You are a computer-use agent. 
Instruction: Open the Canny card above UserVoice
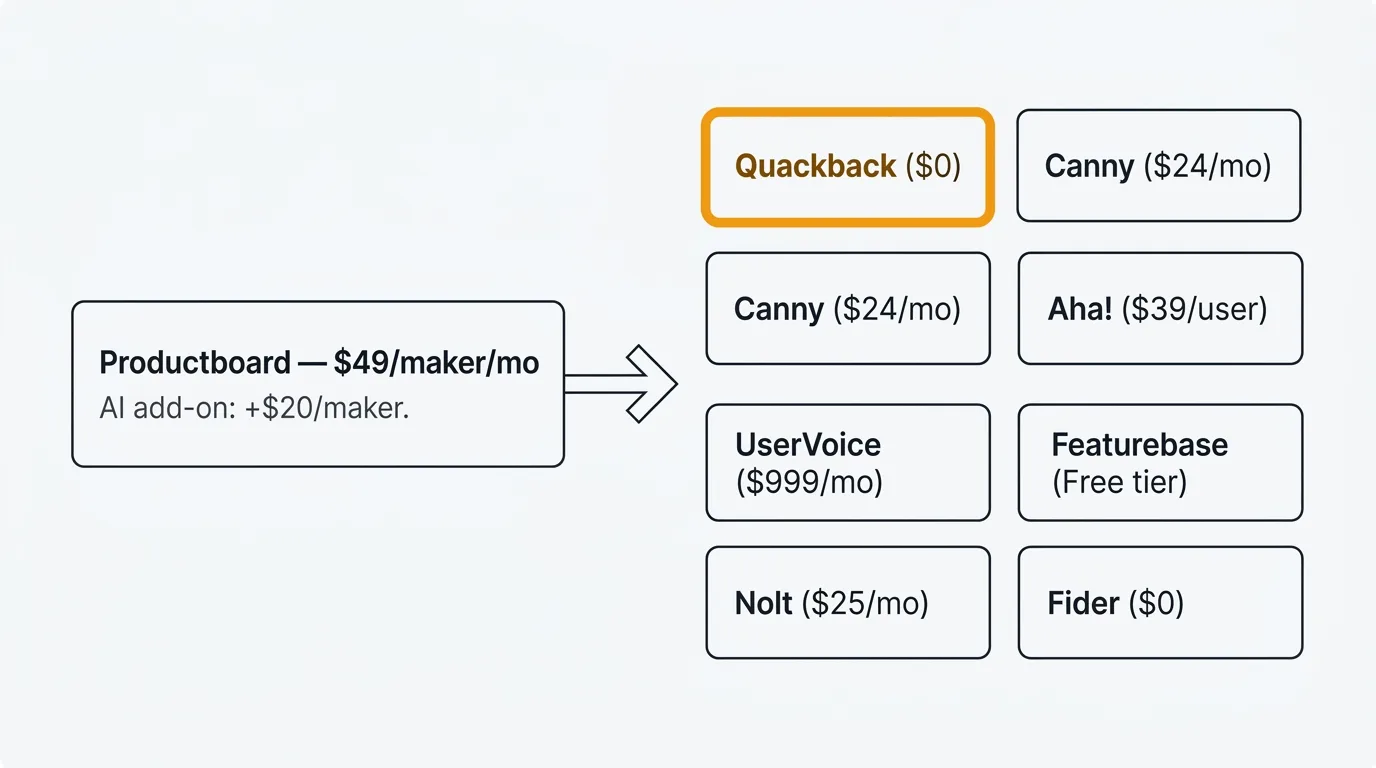click(847, 309)
